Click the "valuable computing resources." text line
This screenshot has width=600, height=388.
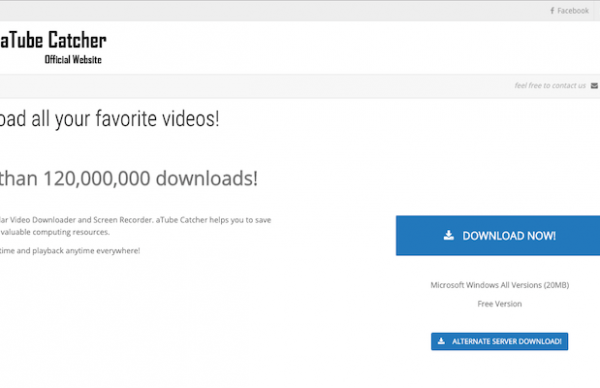[55, 232]
